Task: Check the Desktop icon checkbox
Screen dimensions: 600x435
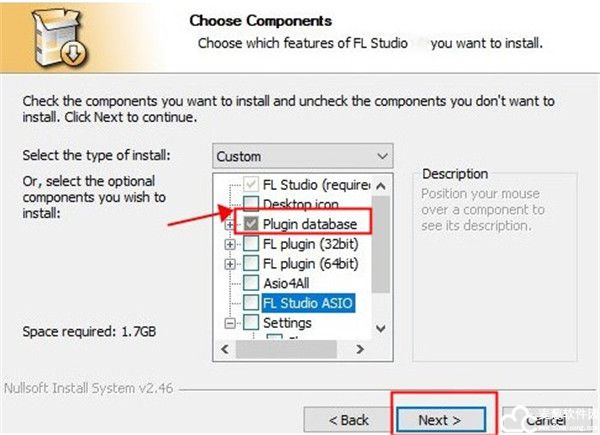Action: click(x=251, y=204)
